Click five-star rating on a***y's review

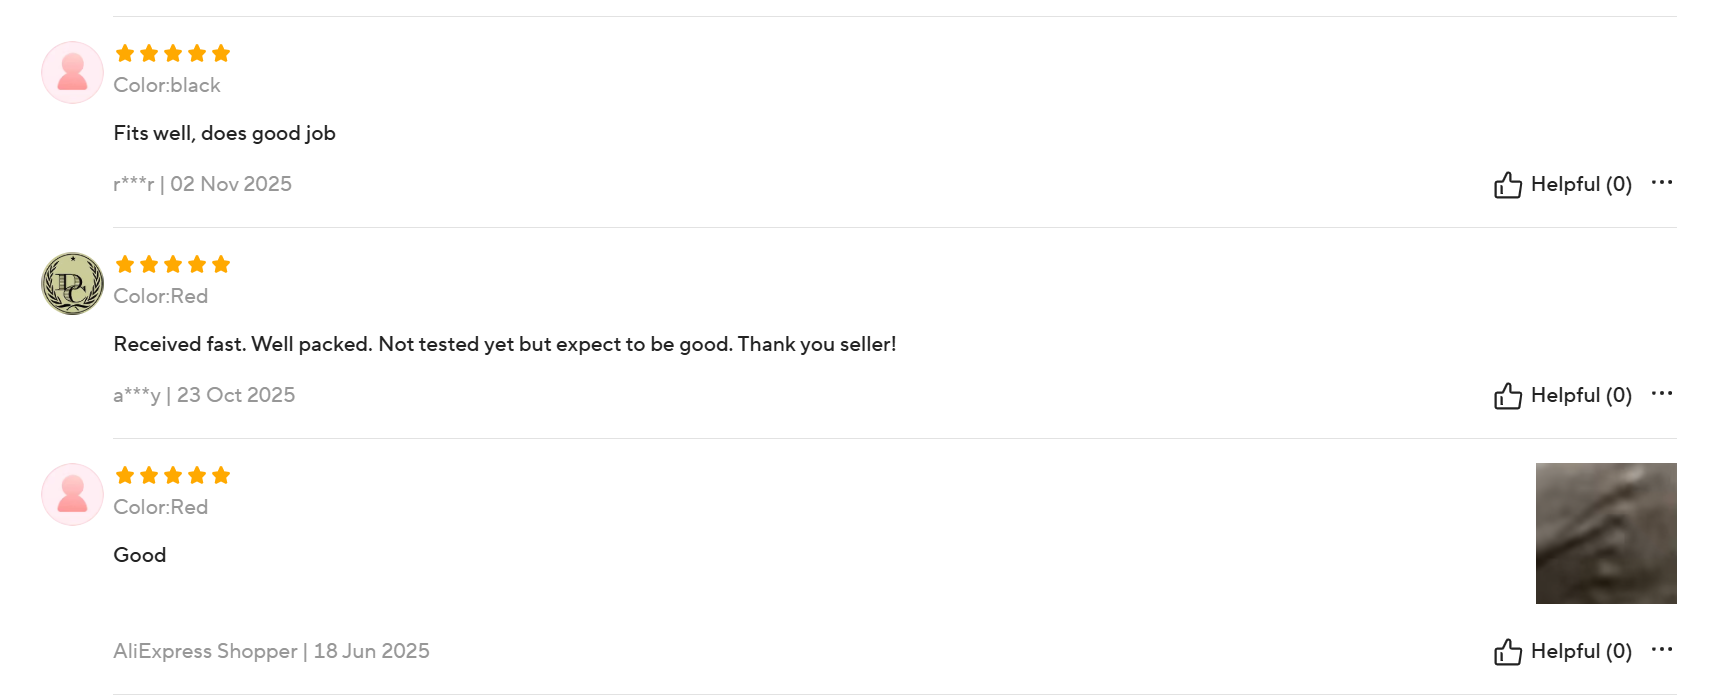click(173, 264)
